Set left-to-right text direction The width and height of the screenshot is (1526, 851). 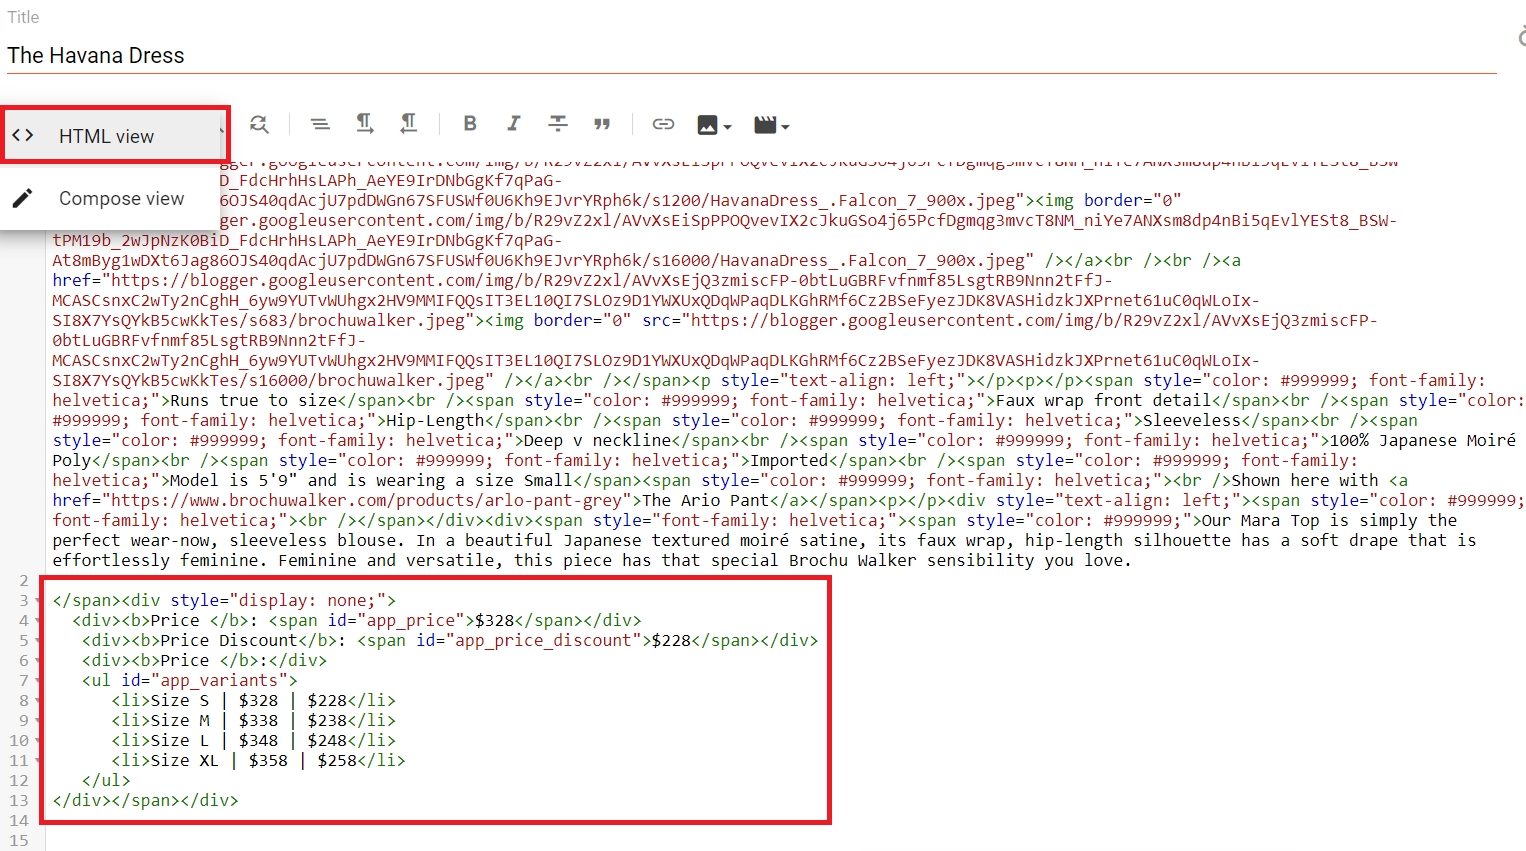[365, 124]
